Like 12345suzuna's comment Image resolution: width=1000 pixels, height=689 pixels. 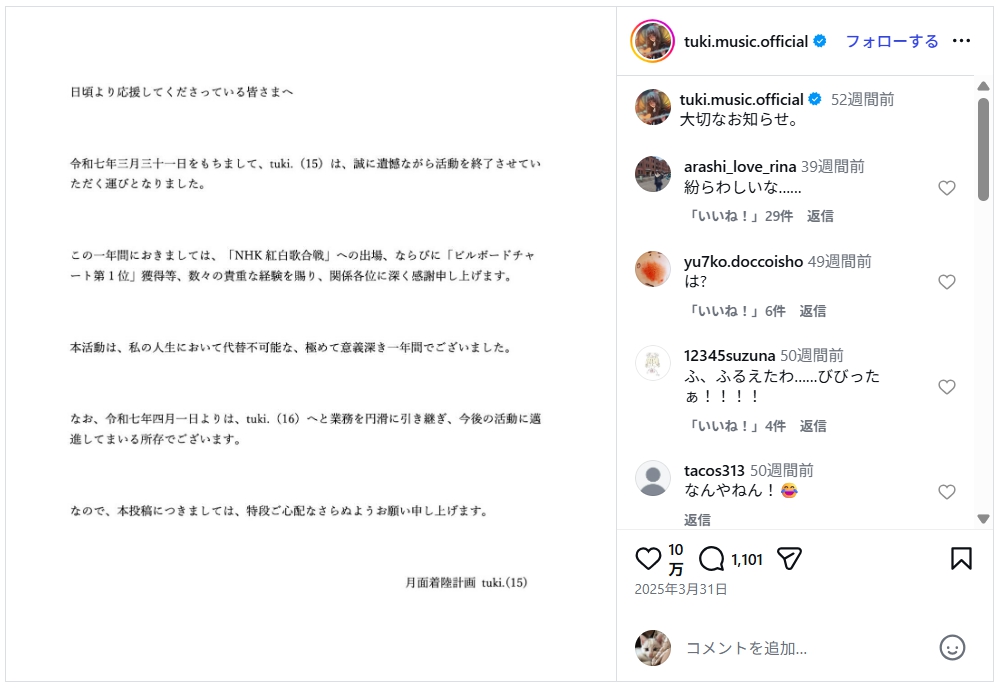pos(946,387)
